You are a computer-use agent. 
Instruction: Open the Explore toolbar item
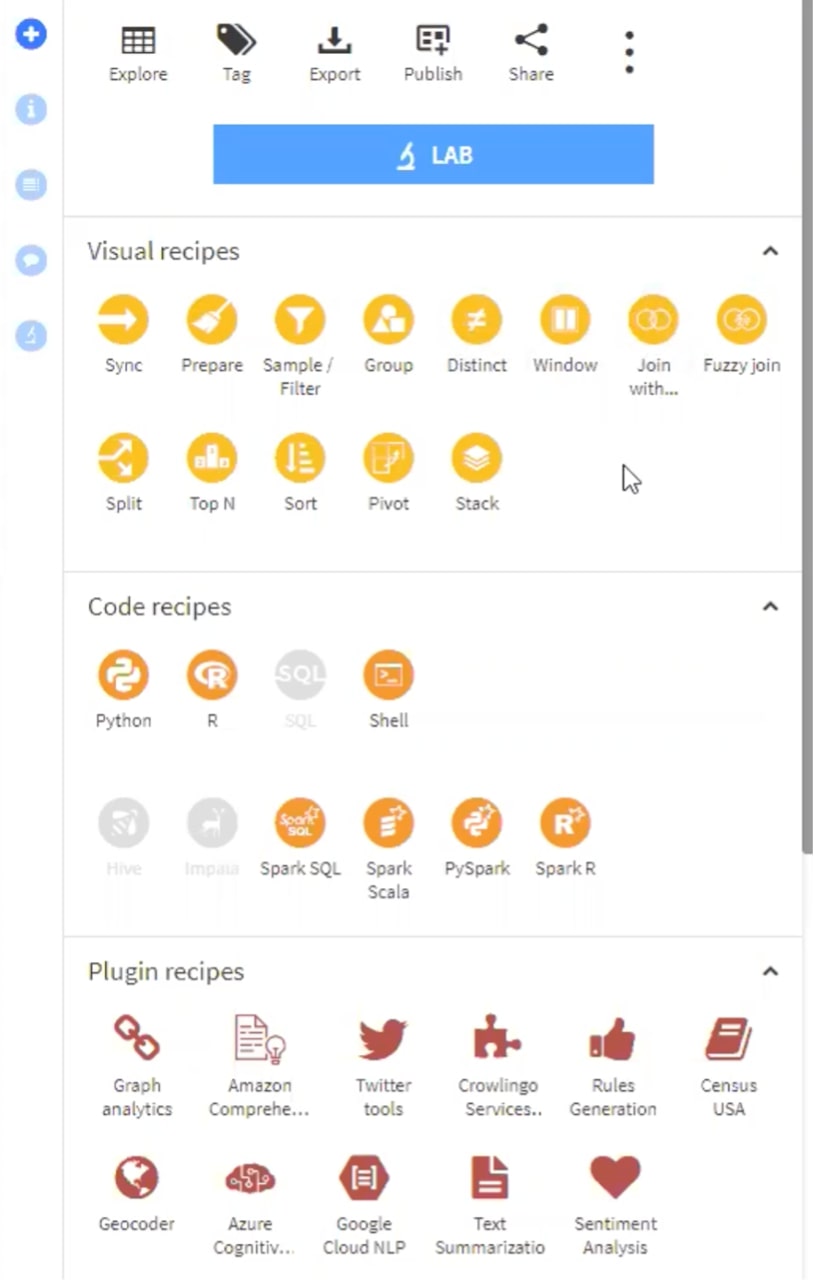138,54
